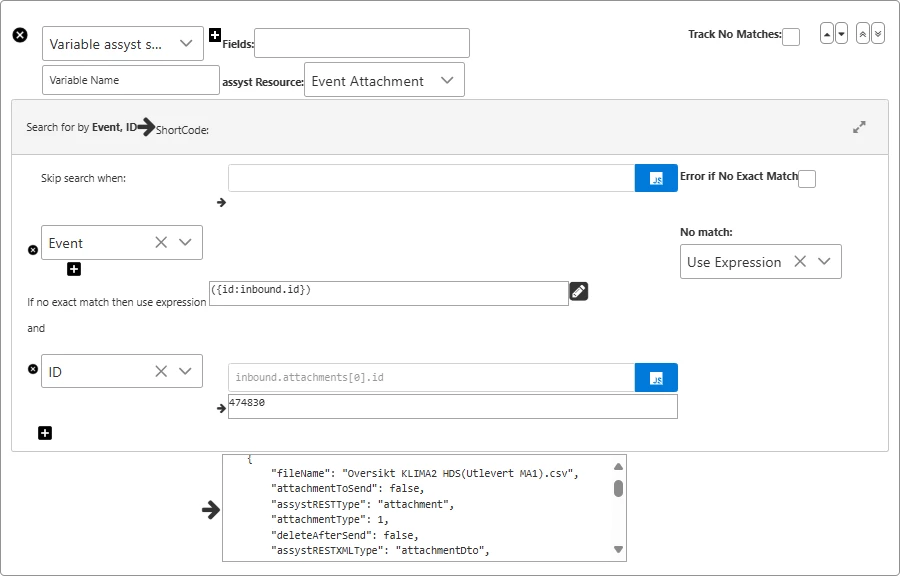Move mapping to the top
This screenshot has width=900, height=576.
coord(863,33)
